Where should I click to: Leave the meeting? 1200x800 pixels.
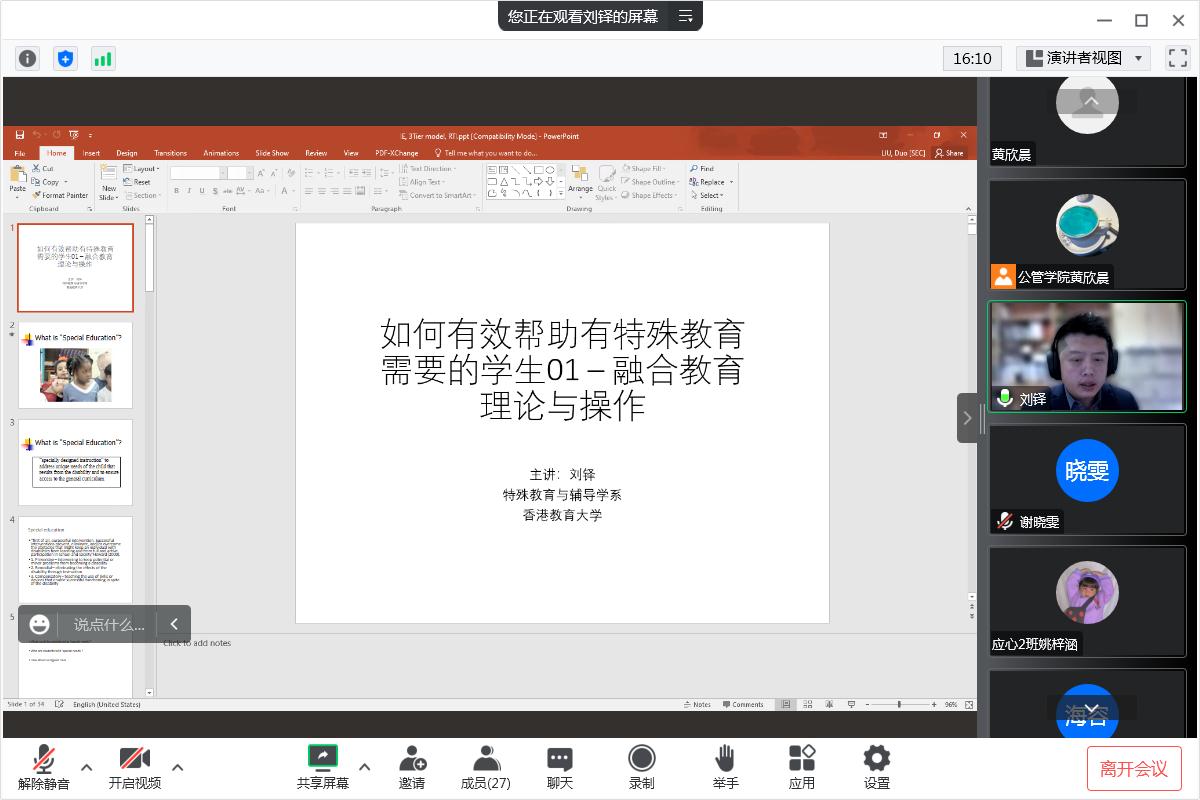pyautogui.click(x=1134, y=768)
